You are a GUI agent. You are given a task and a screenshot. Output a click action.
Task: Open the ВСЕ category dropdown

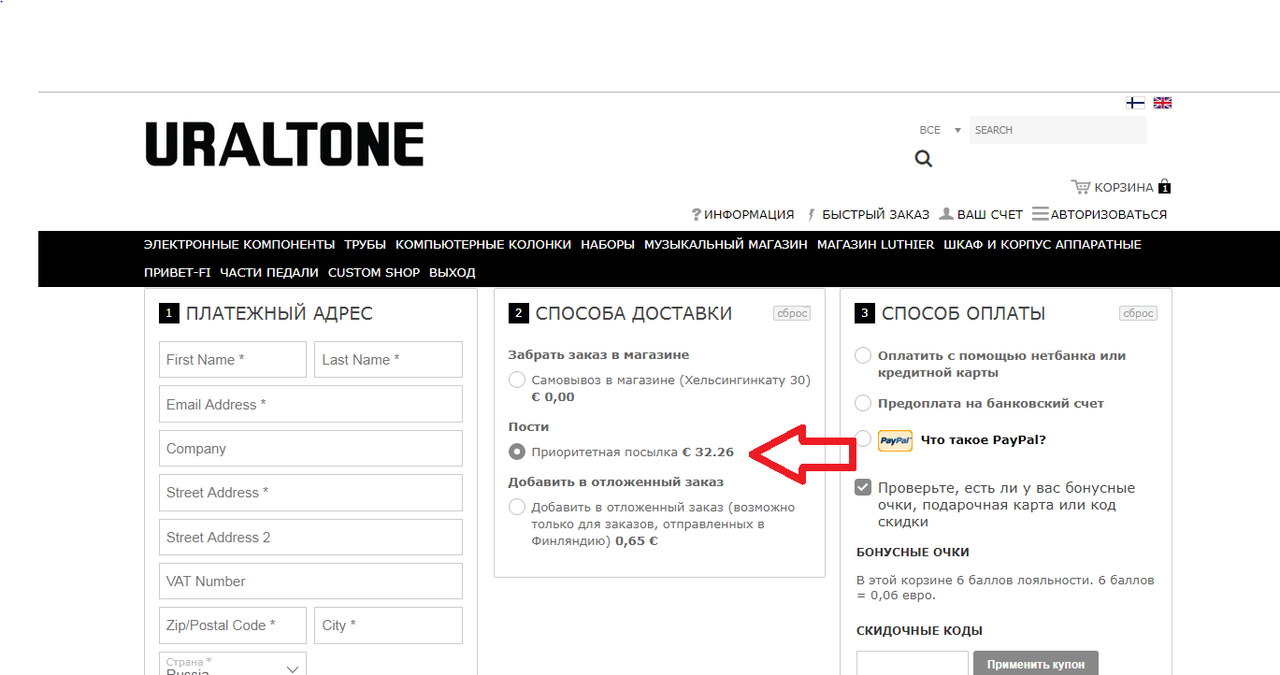coord(940,130)
